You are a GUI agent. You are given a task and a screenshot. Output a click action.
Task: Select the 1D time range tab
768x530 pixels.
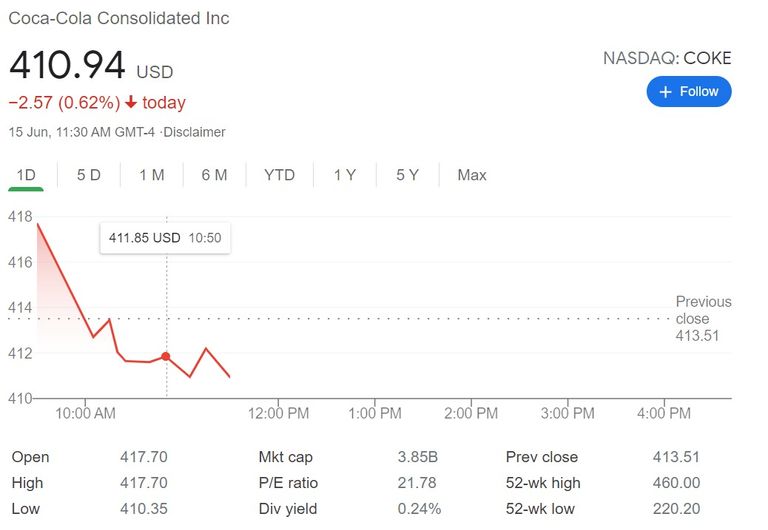tap(26, 175)
